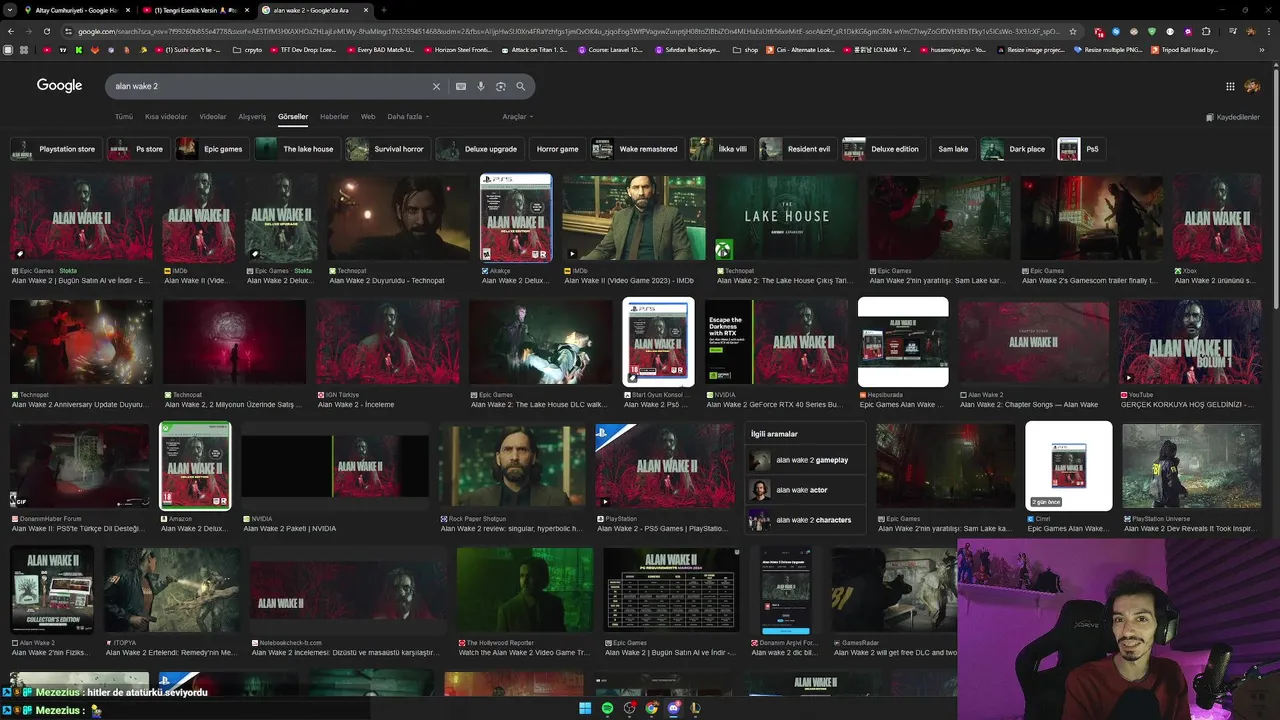Select related search alan wake actor
Viewport: 1280px width, 720px height.
[807, 490]
